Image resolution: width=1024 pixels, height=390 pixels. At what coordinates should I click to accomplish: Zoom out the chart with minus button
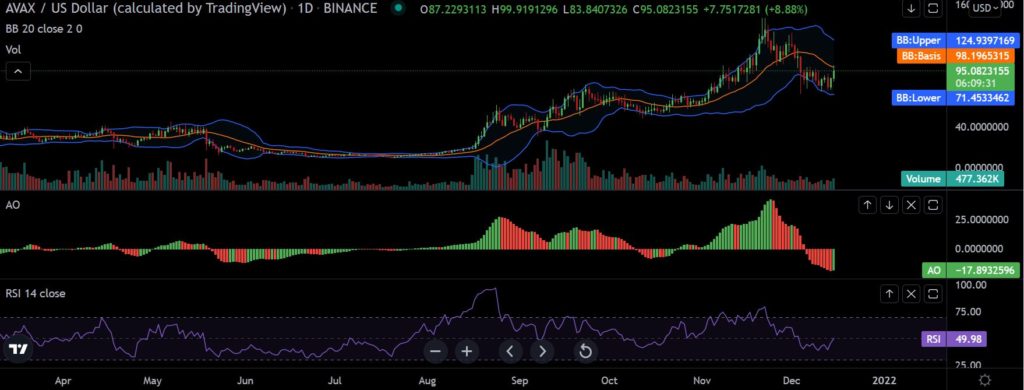pos(435,351)
